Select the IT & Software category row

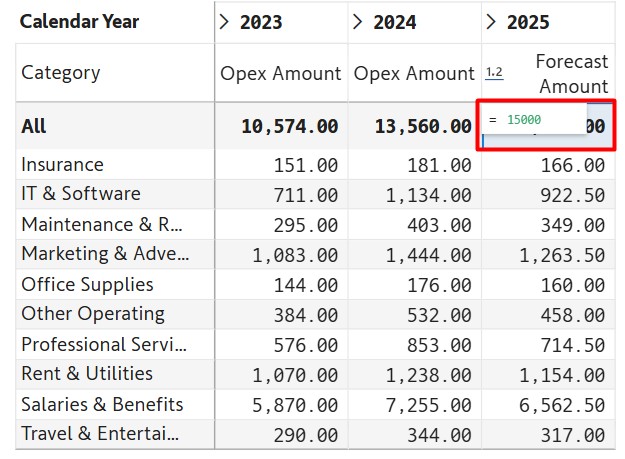(81, 194)
